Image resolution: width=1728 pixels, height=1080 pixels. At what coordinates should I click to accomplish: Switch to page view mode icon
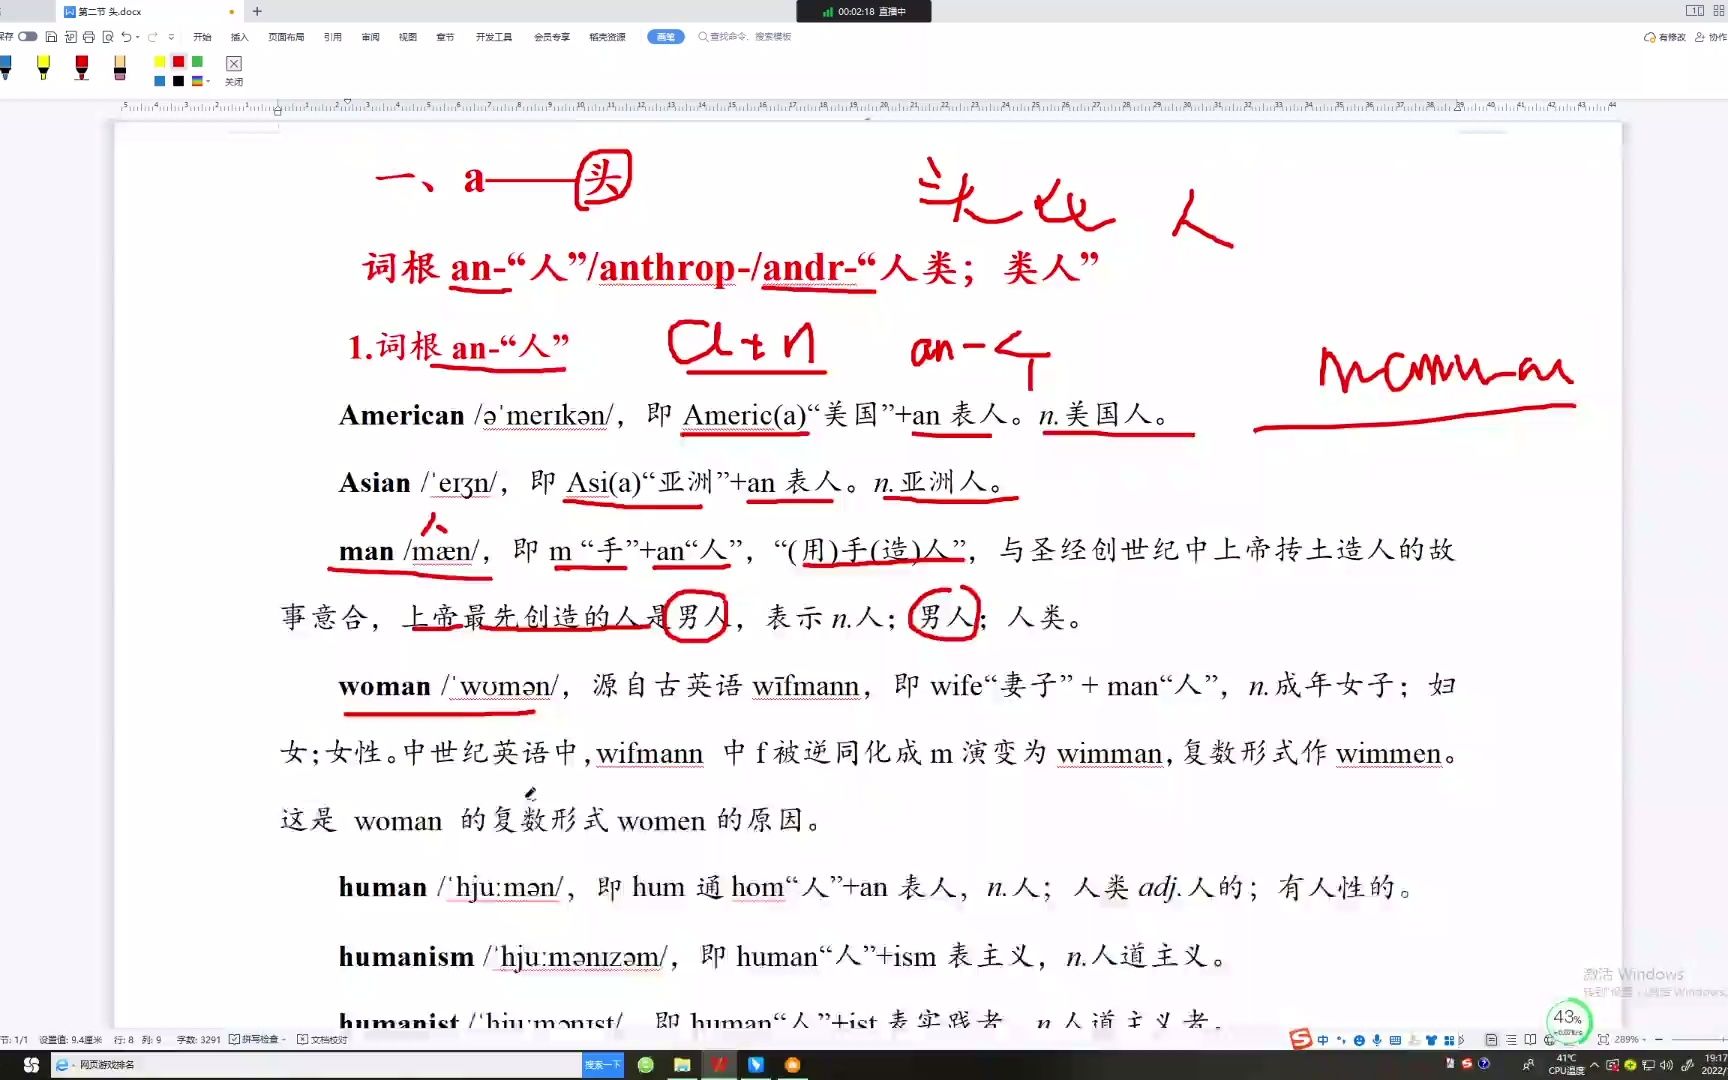tap(1491, 1040)
